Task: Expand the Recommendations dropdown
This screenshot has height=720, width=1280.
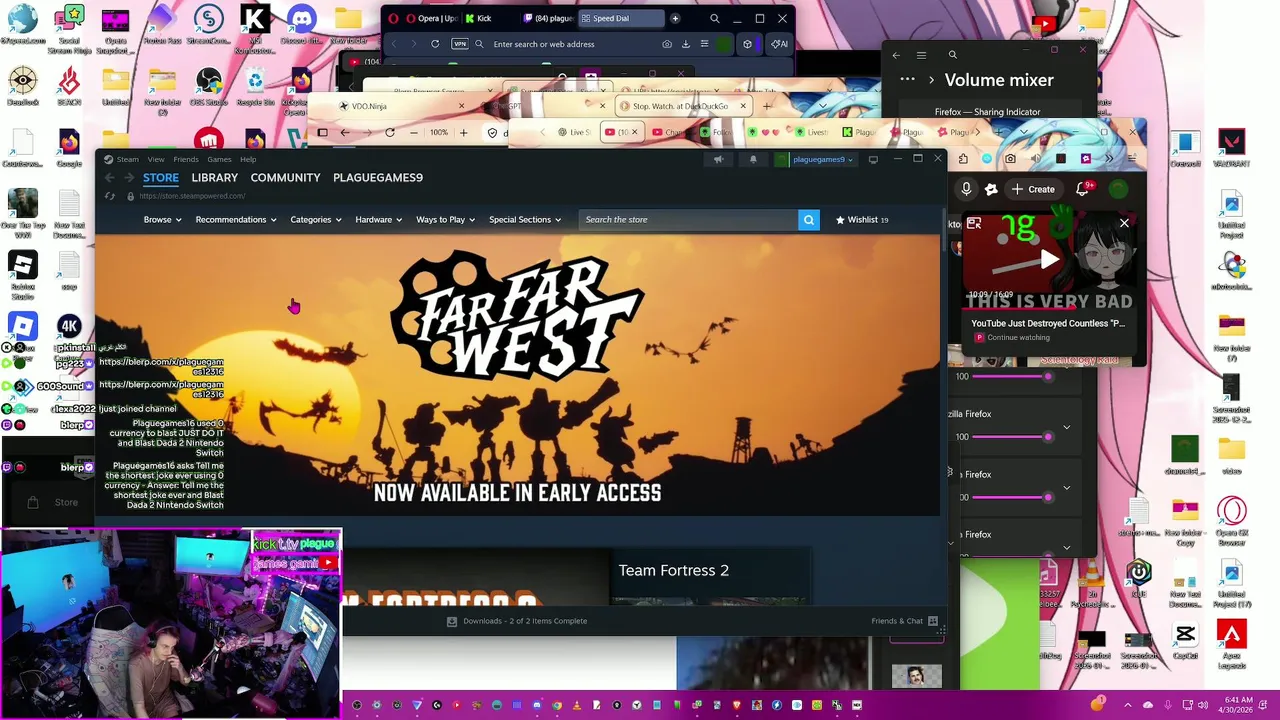Action: tap(236, 220)
